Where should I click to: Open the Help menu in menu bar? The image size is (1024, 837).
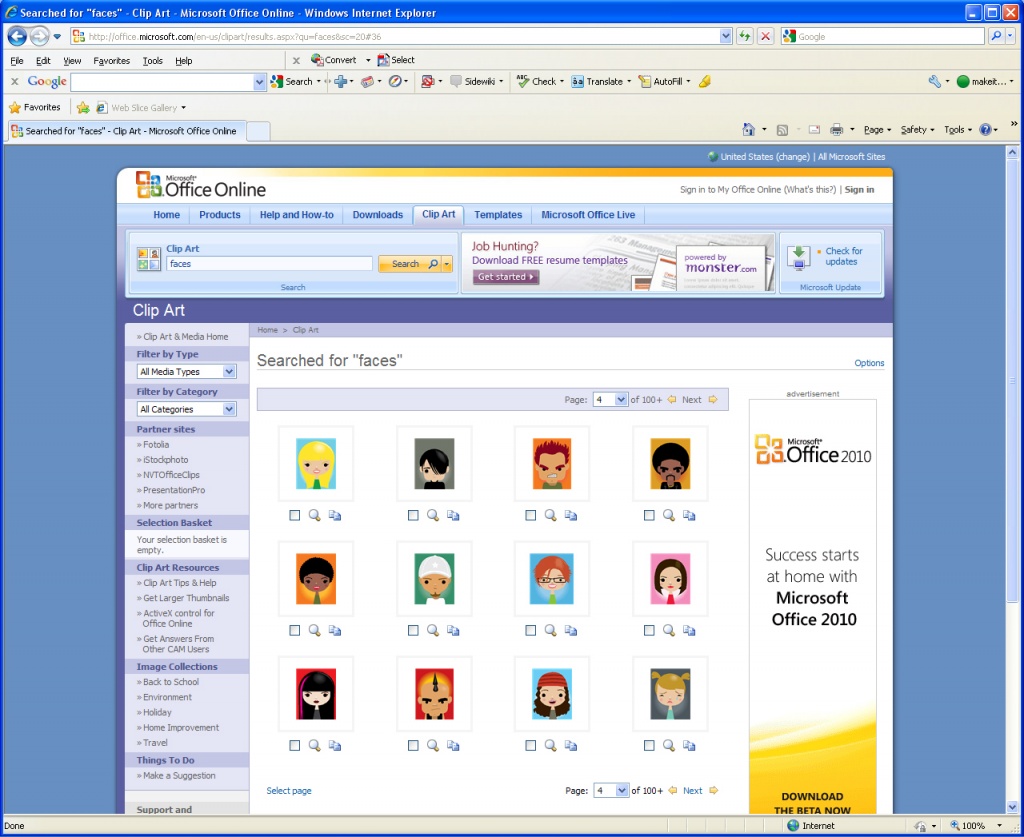coord(184,61)
